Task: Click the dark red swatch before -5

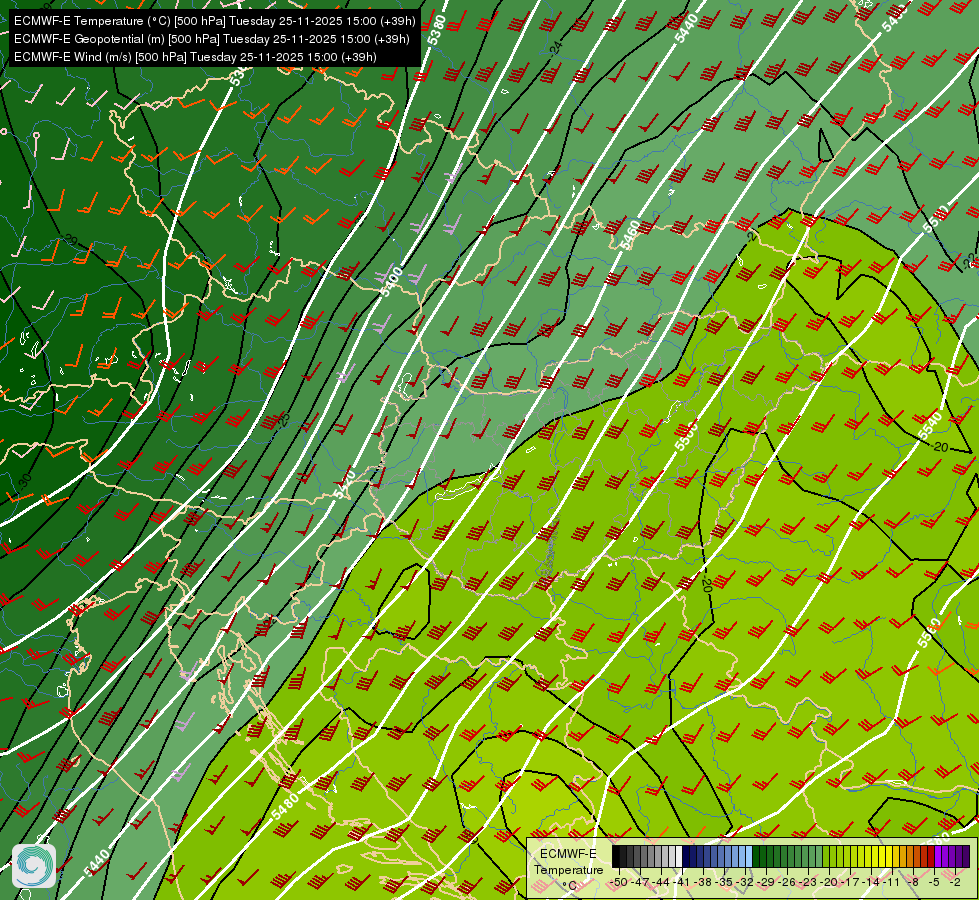Action: [931, 856]
